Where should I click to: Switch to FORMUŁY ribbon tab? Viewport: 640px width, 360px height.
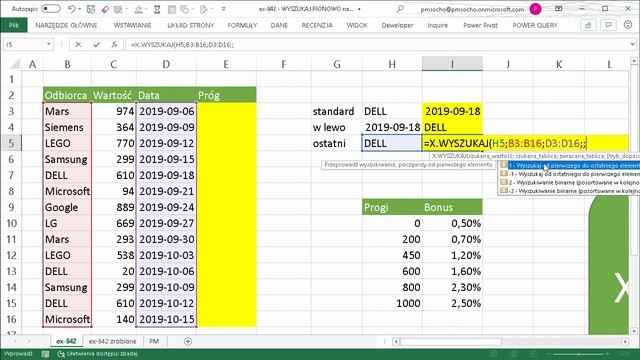(242, 25)
